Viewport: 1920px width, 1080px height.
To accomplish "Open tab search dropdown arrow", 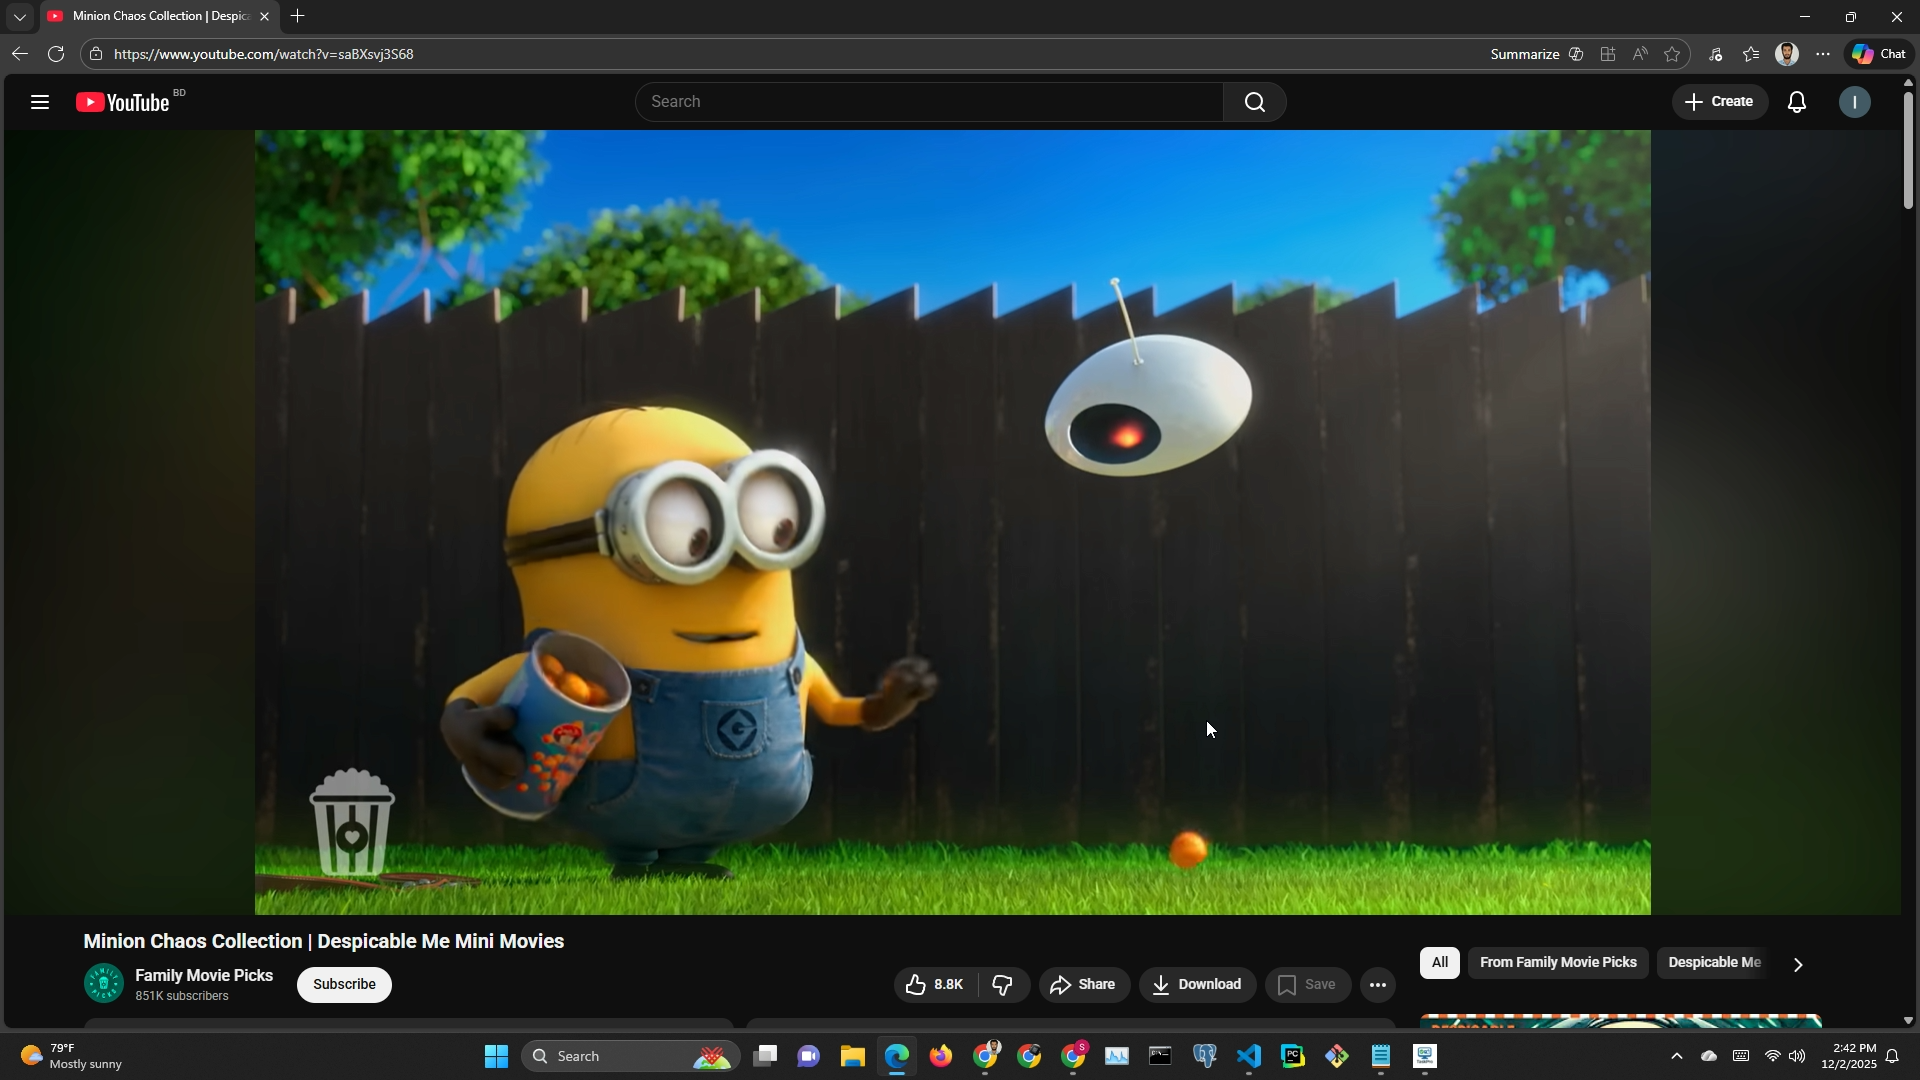I will 19,17.
